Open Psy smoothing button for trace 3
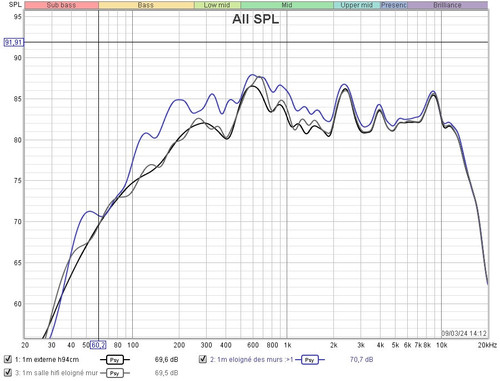Screen dimensions: 500x381 (114, 373)
